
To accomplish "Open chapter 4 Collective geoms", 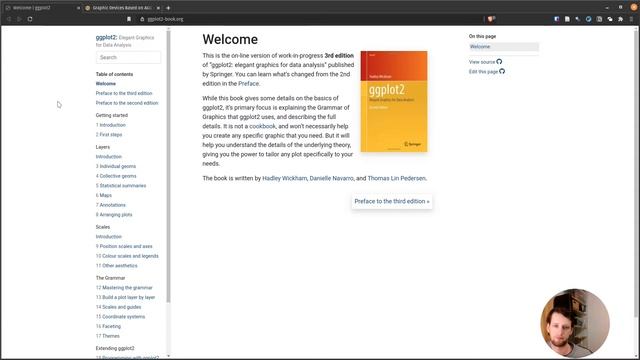I will tap(116, 176).
